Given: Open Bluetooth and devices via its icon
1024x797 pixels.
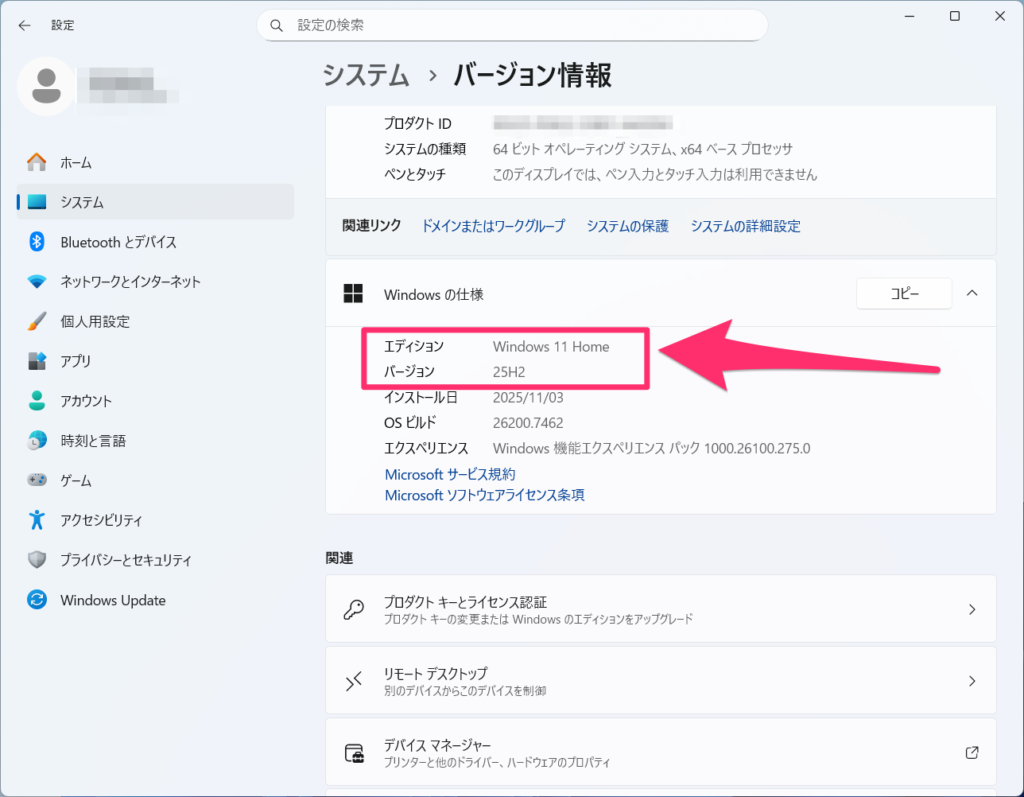Looking at the screenshot, I should [37, 242].
